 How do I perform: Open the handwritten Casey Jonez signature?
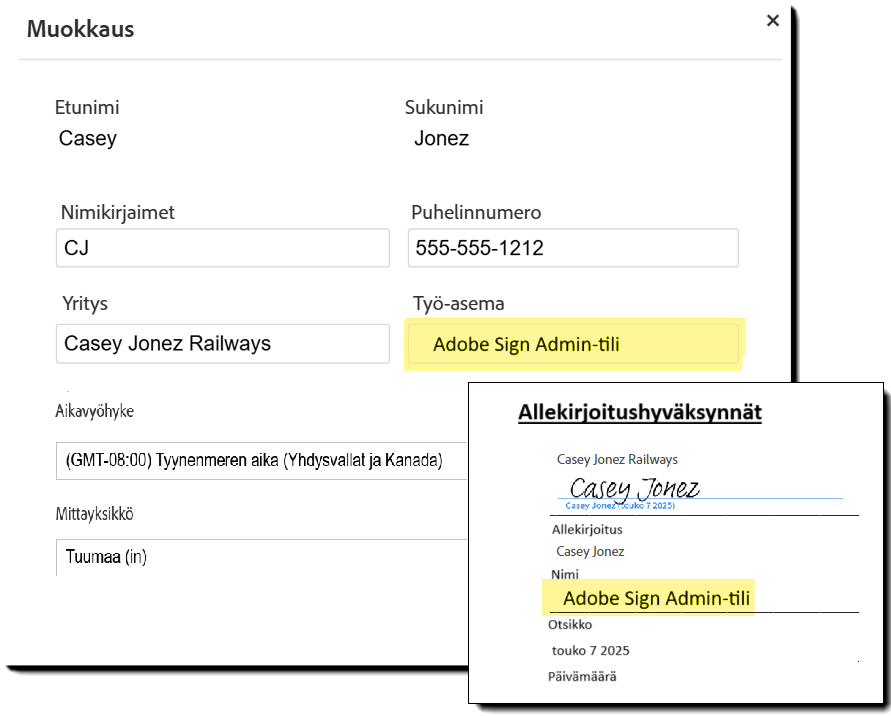[x=634, y=488]
